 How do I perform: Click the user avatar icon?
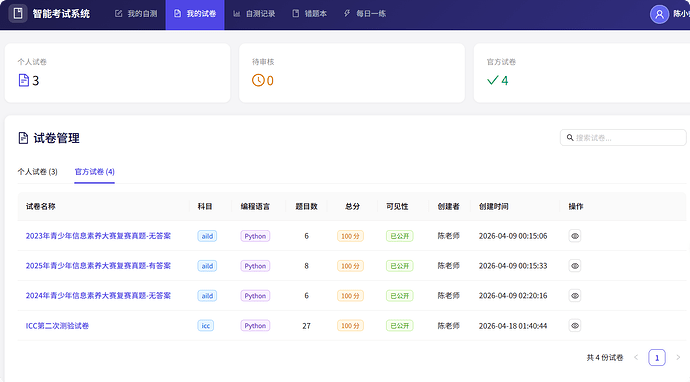click(x=659, y=14)
